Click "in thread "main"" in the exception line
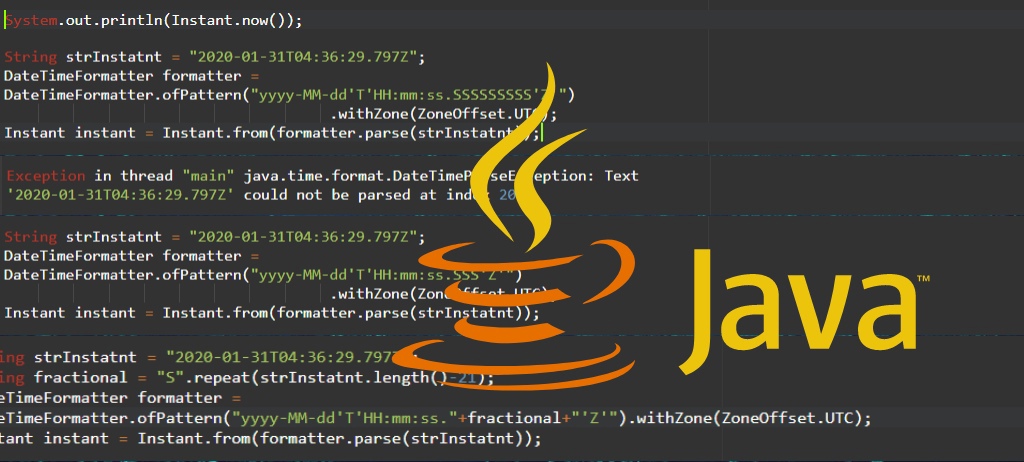The image size is (1024, 462). click(165, 176)
